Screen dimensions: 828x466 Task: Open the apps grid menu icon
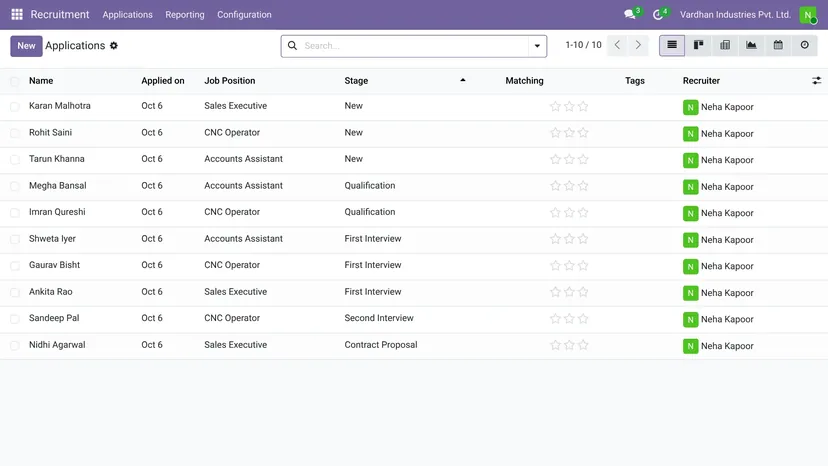[17, 14]
